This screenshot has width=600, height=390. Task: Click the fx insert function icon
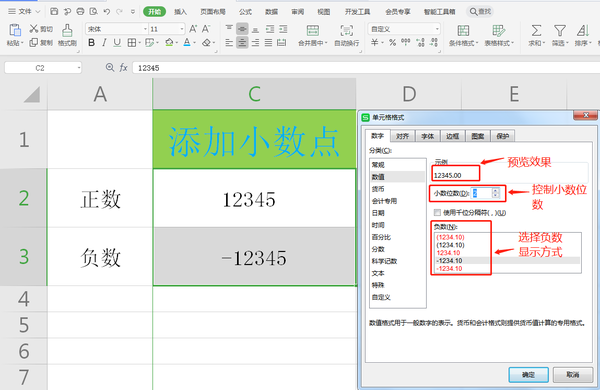(123, 68)
